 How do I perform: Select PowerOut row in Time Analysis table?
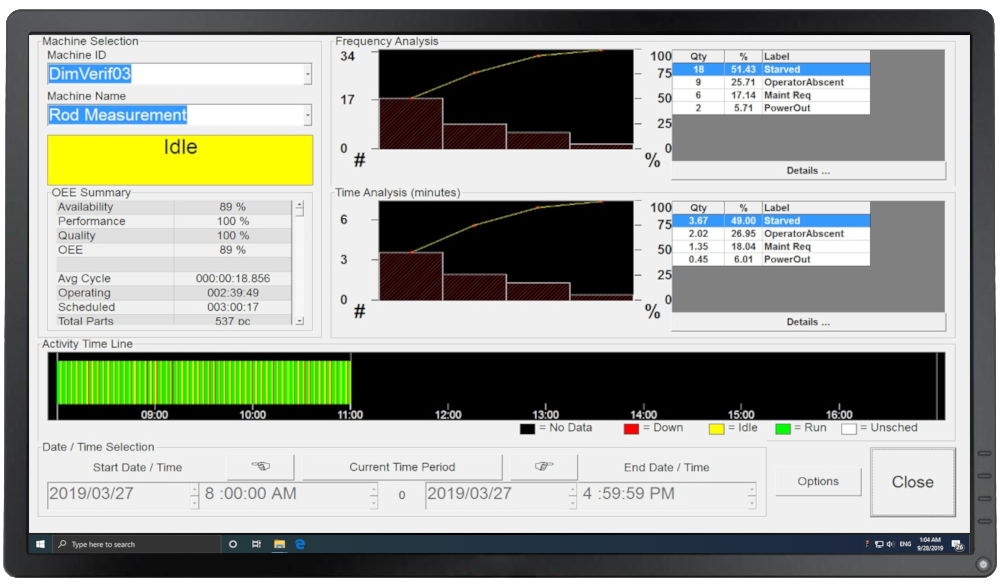click(x=771, y=259)
